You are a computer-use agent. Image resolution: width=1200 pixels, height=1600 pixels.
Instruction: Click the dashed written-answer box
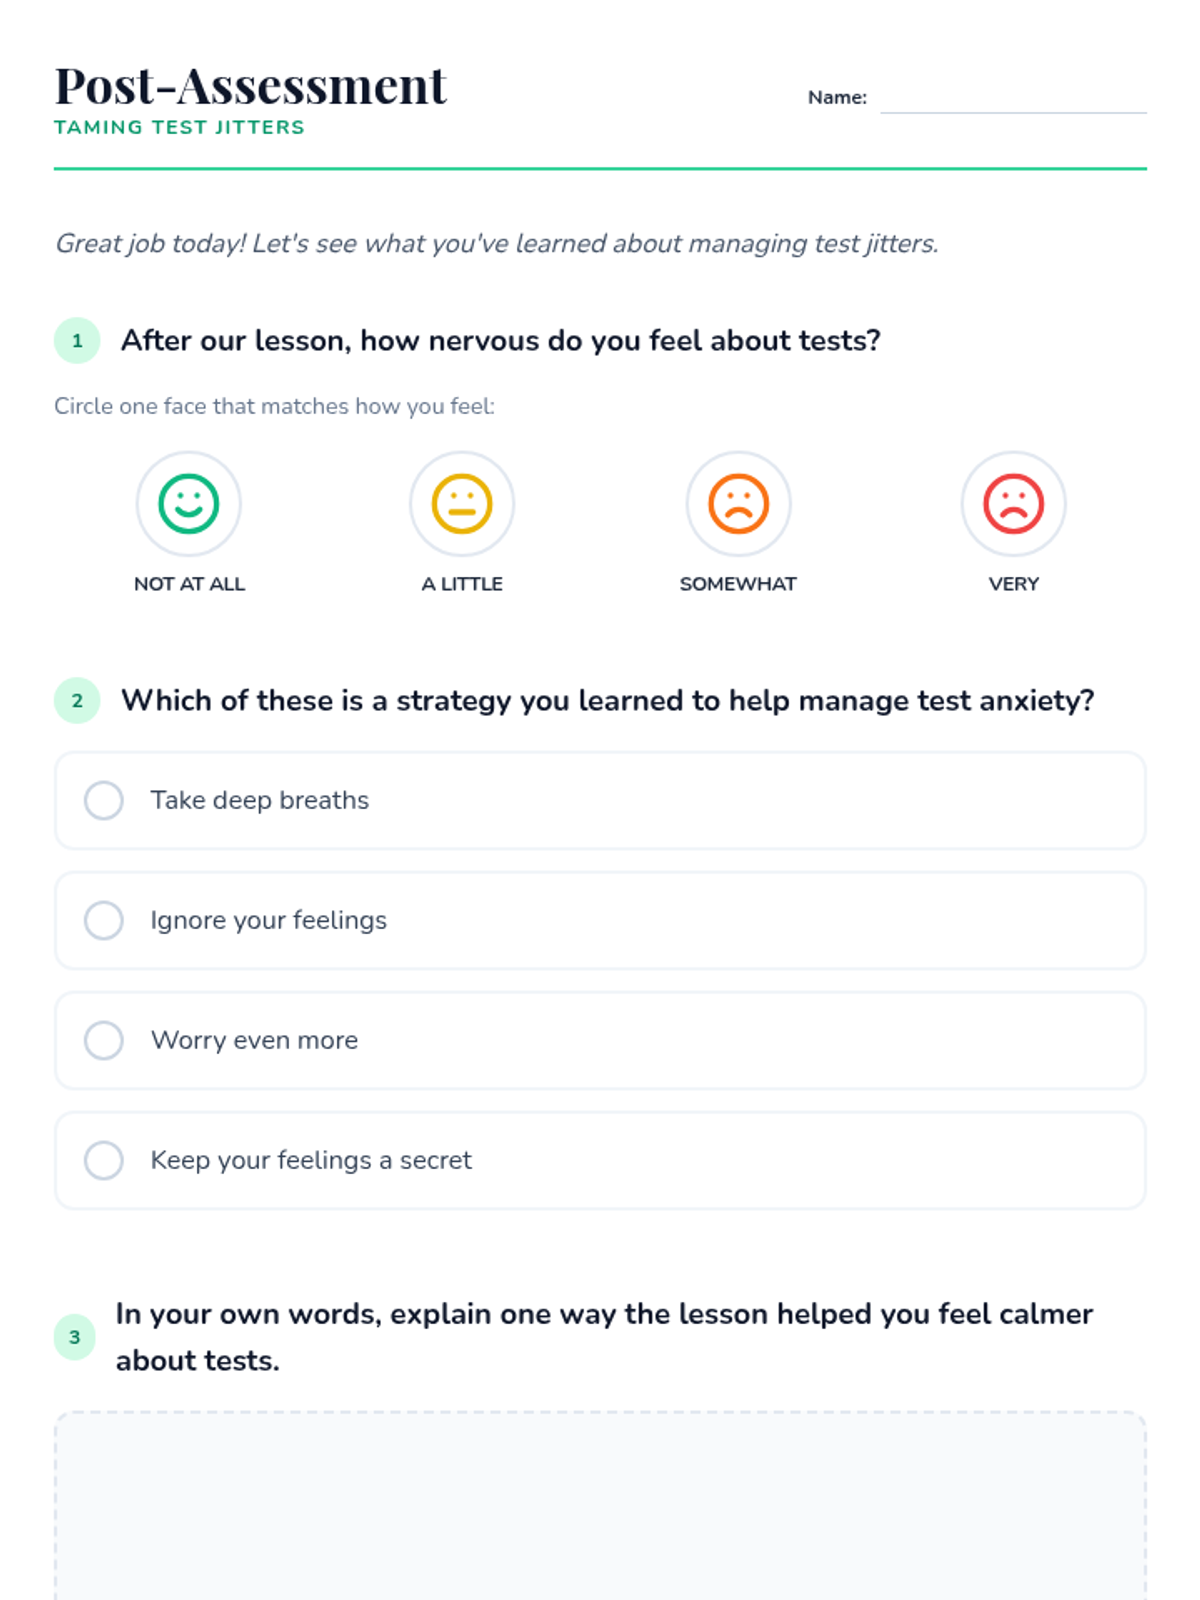[x=600, y=1500]
